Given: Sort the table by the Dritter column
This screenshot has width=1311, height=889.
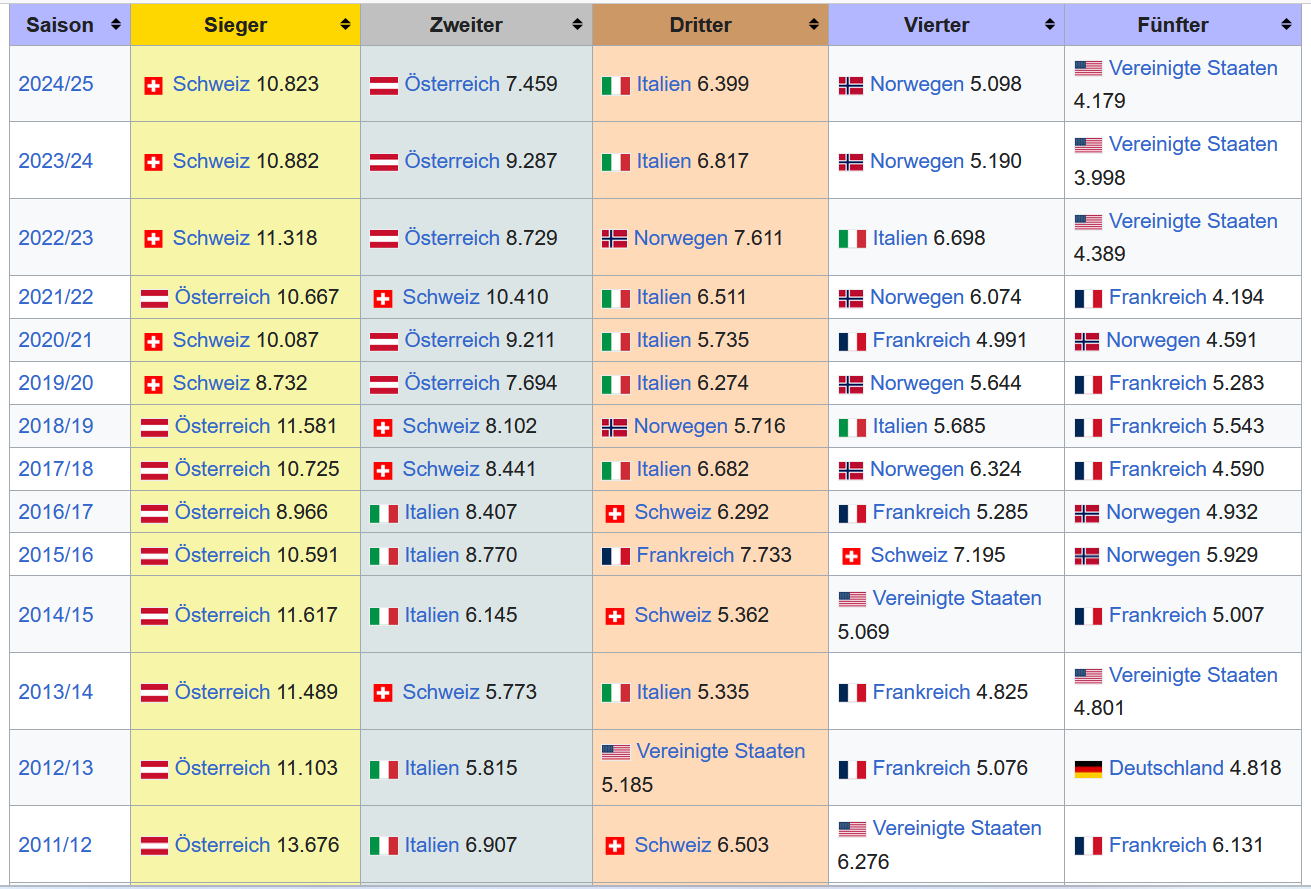Looking at the screenshot, I should [710, 25].
